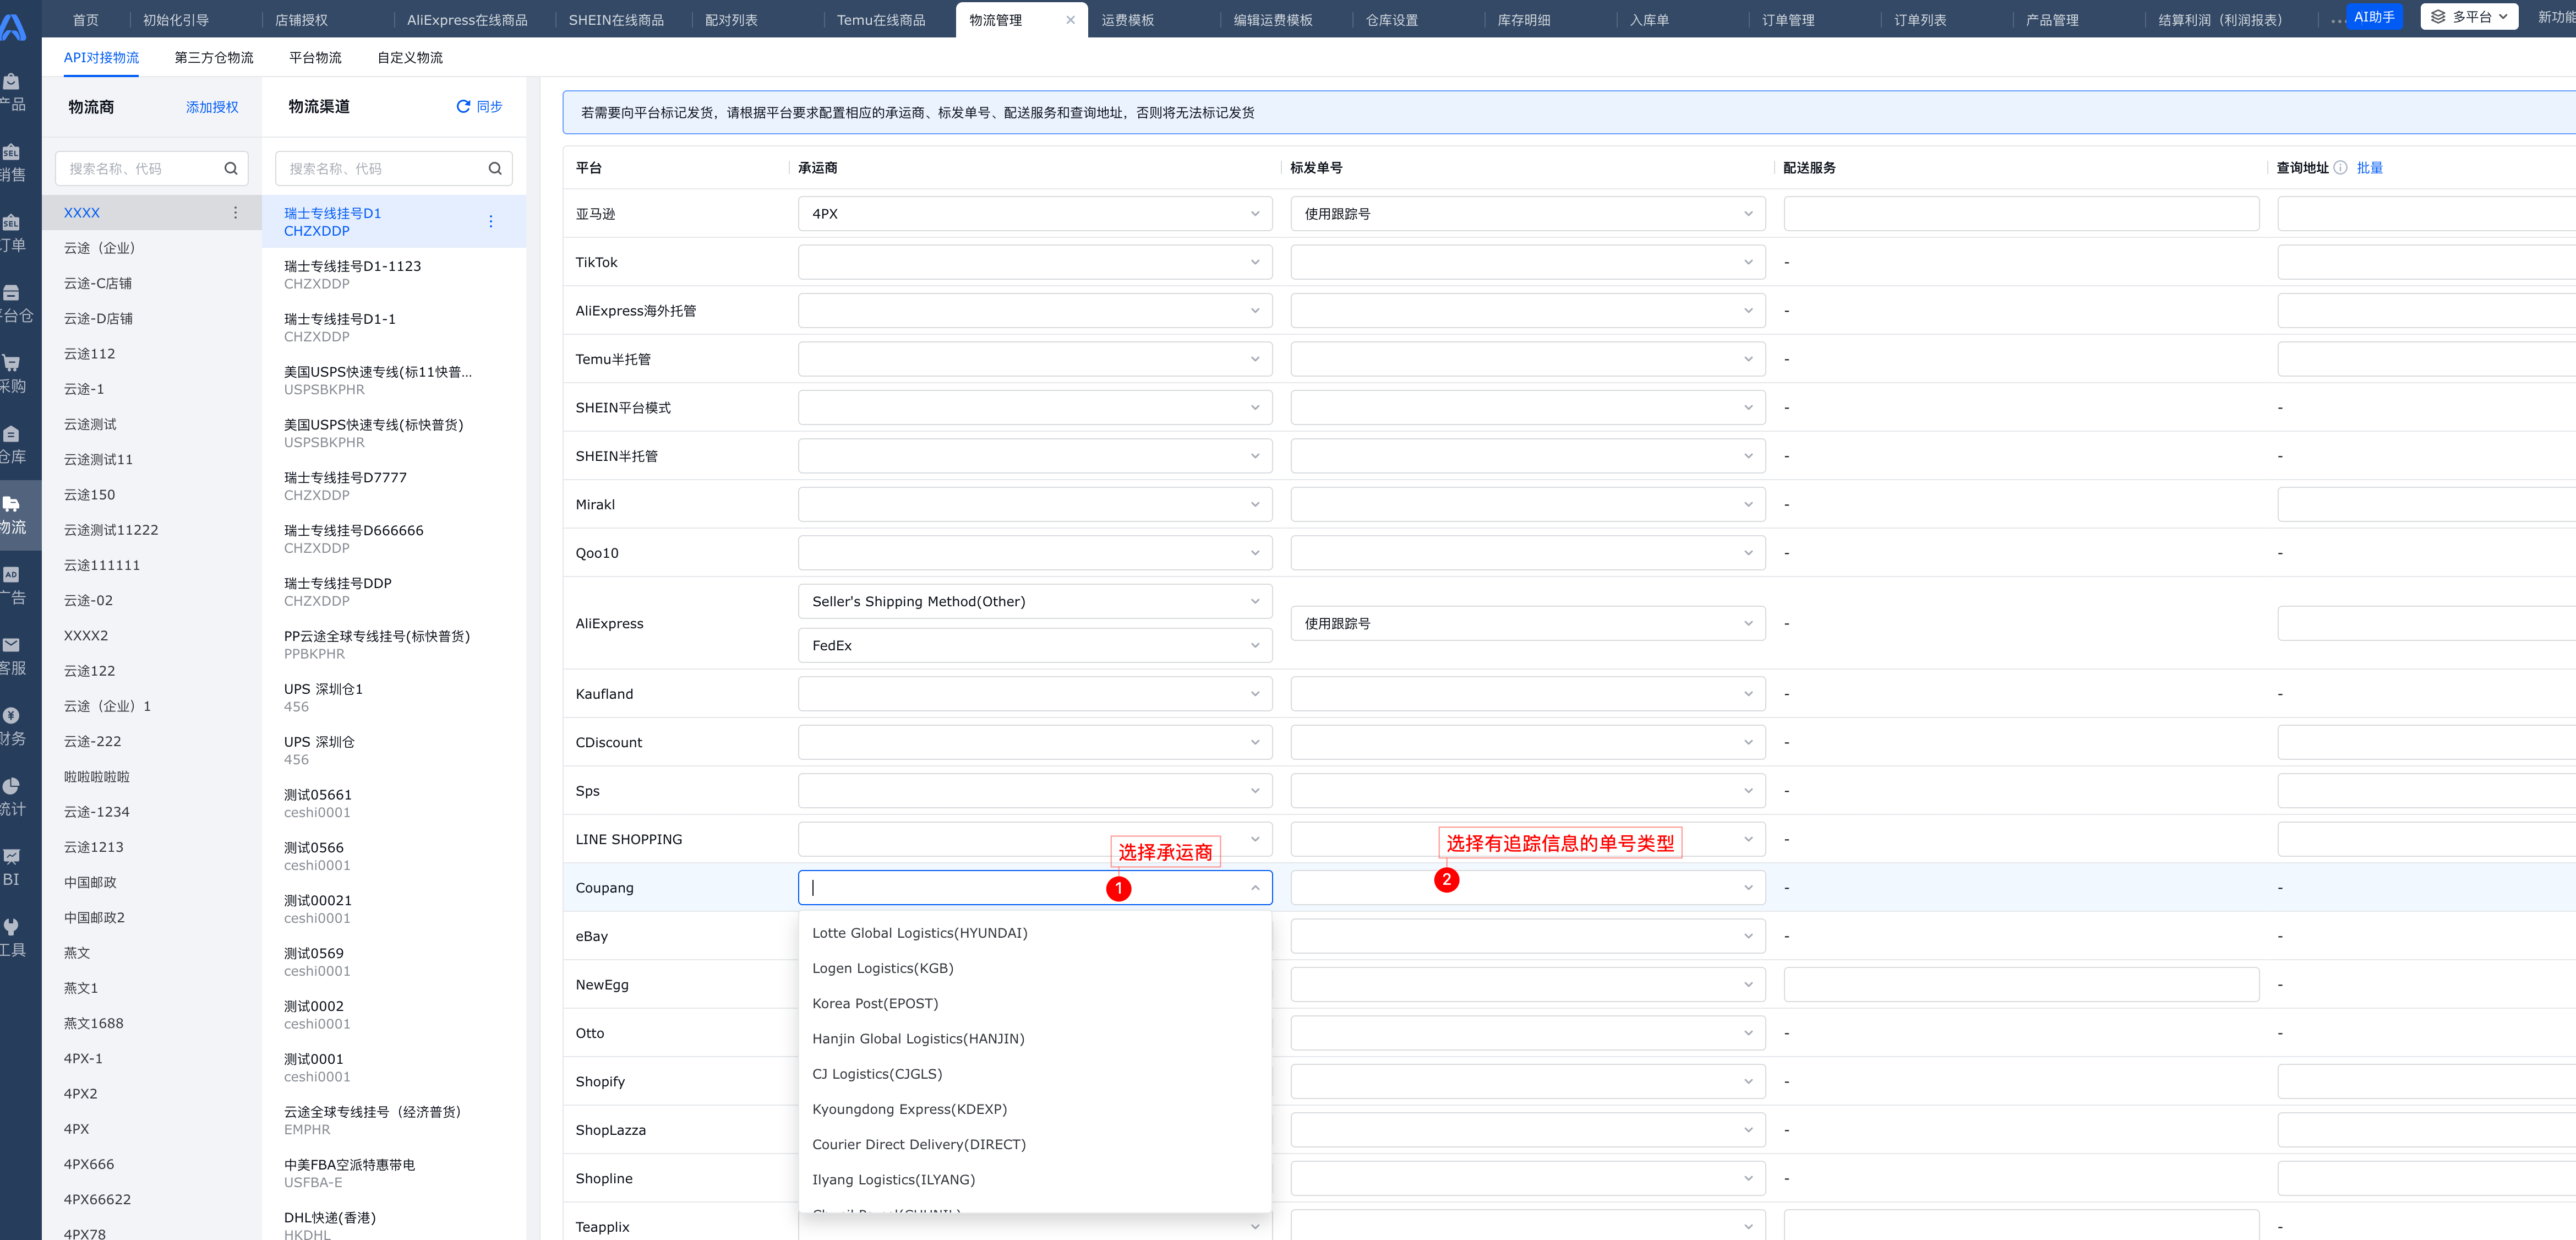
Task: Click the 同步 refresh button
Action: tap(479, 106)
